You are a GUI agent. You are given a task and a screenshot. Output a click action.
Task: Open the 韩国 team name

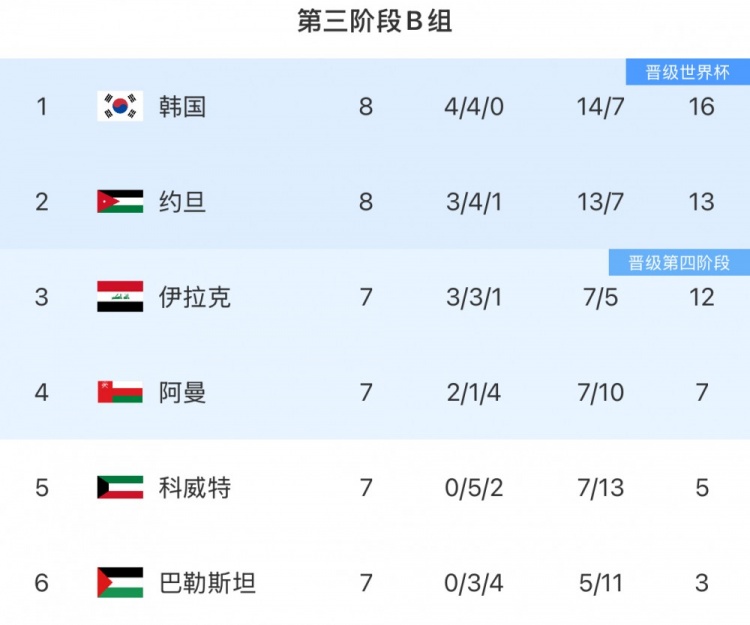tap(182, 106)
